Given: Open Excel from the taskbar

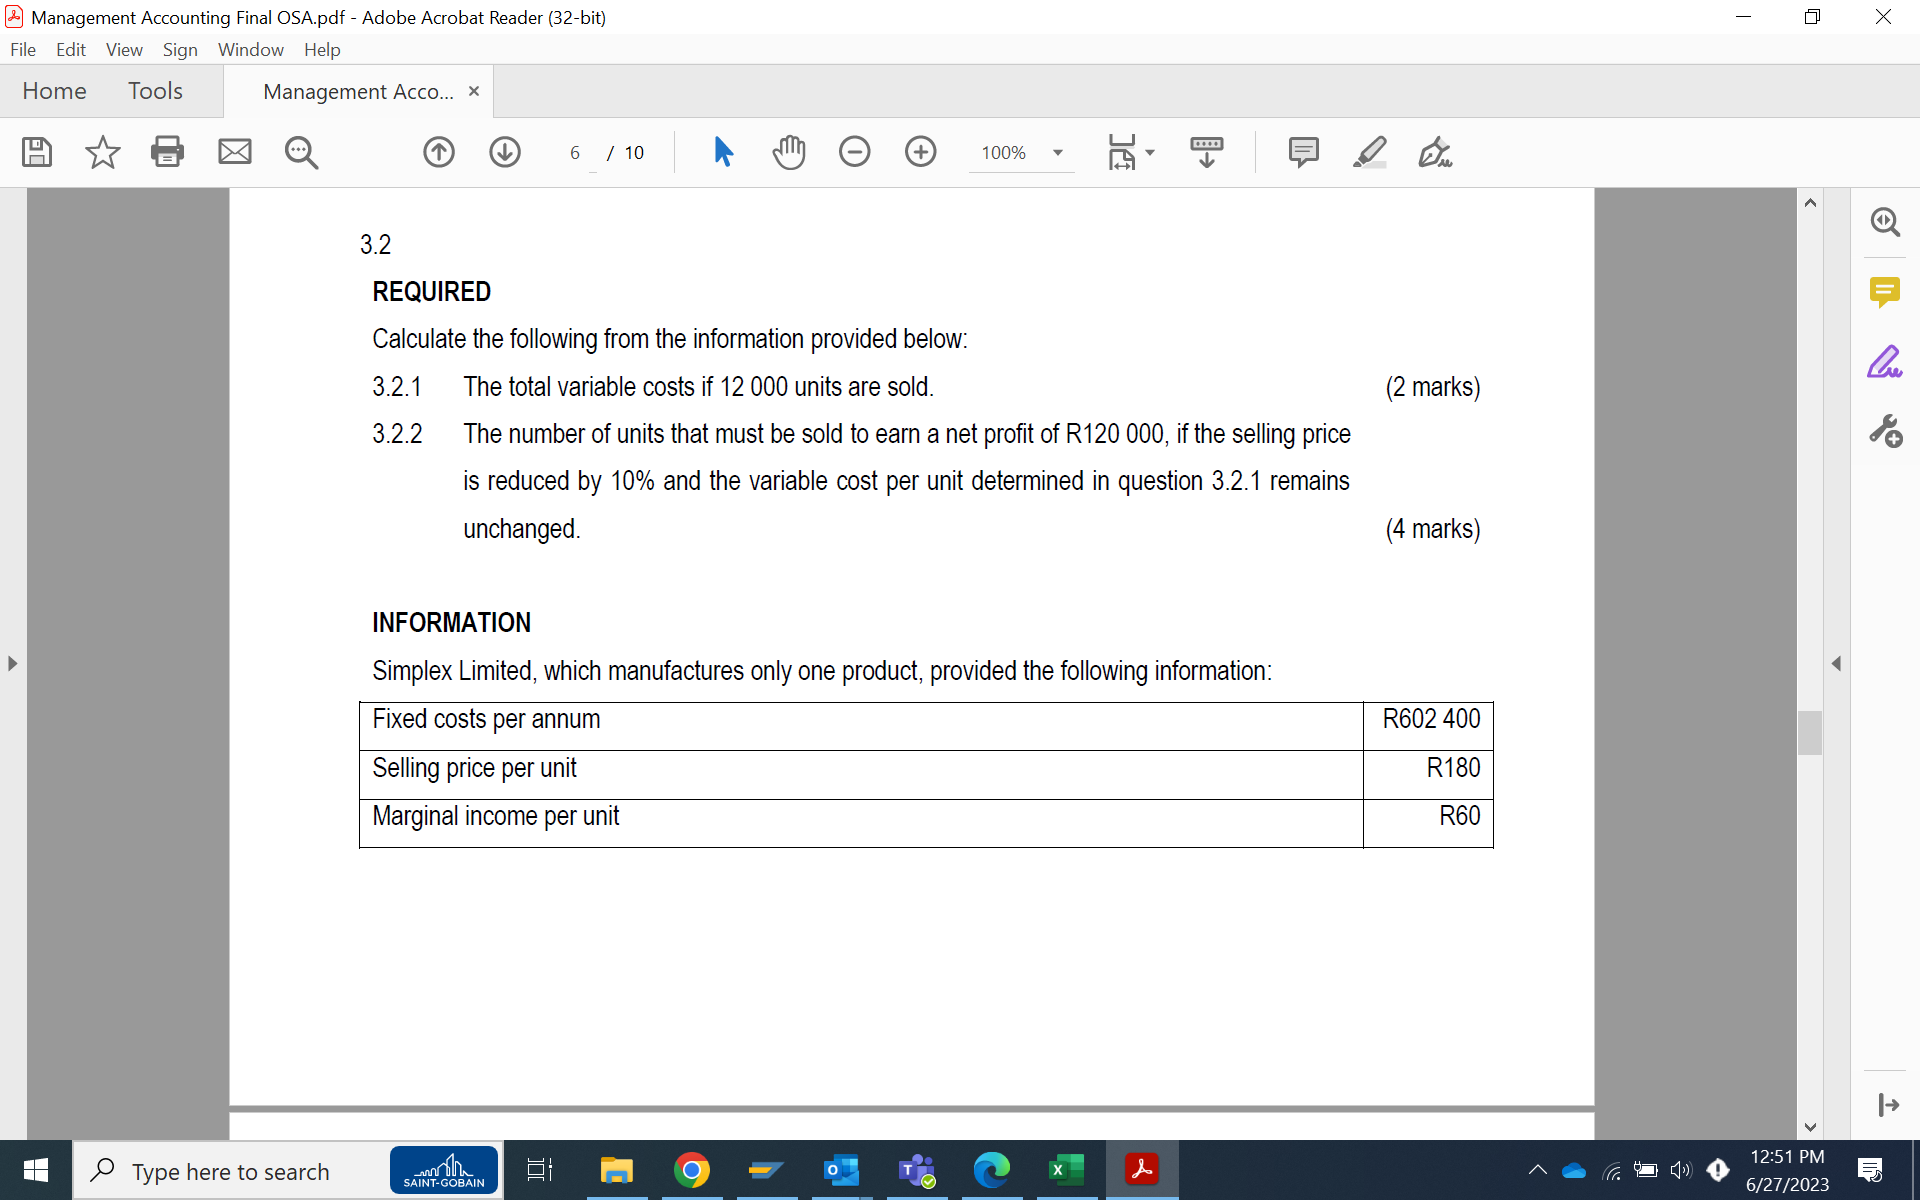Looking at the screenshot, I should (1067, 1170).
